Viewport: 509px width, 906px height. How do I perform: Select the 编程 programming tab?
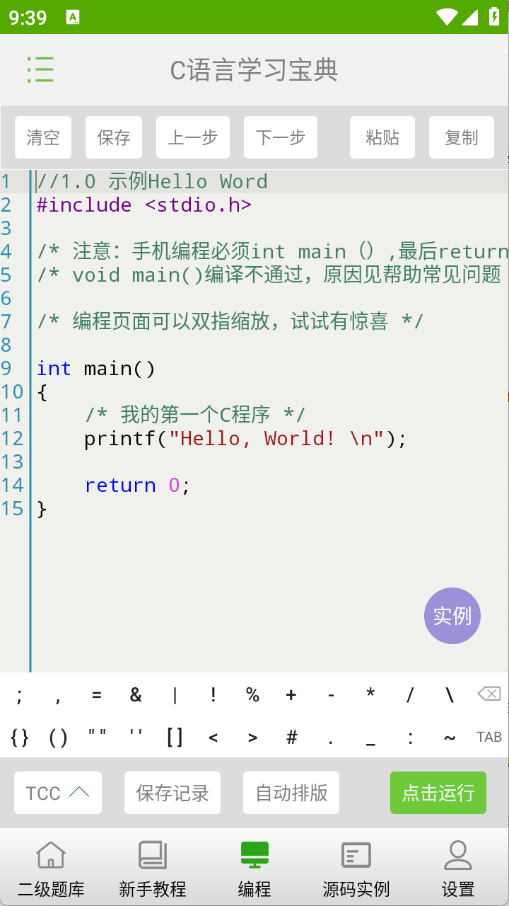pyautogui.click(x=254, y=868)
